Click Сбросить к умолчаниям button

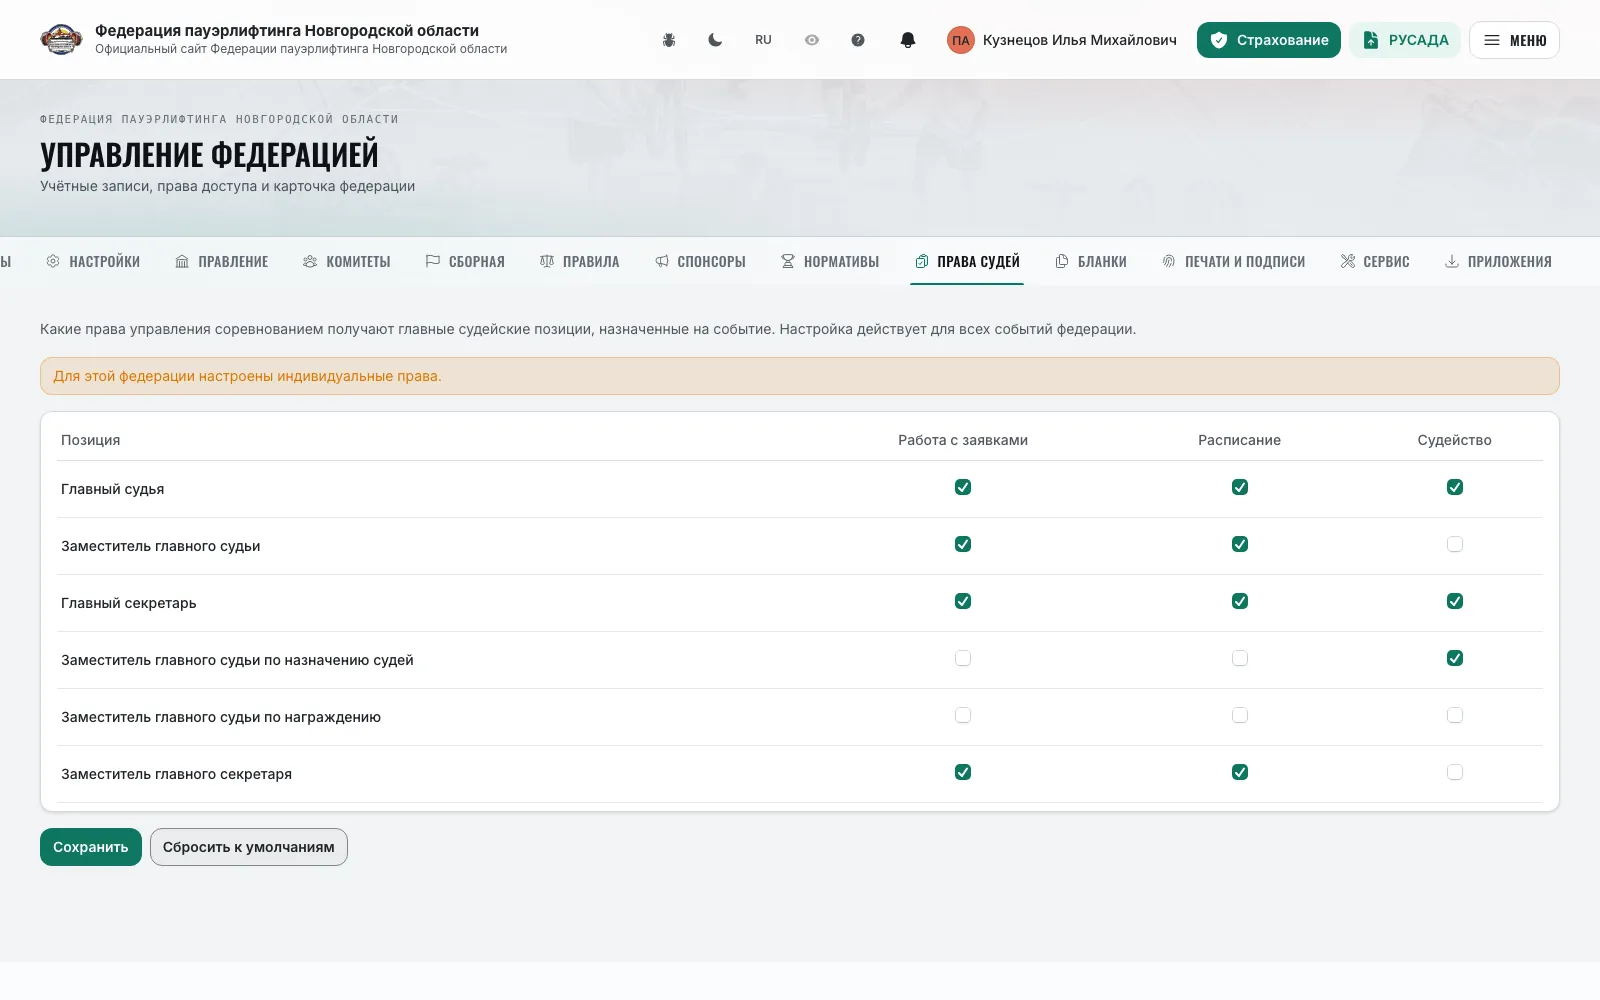coord(249,847)
